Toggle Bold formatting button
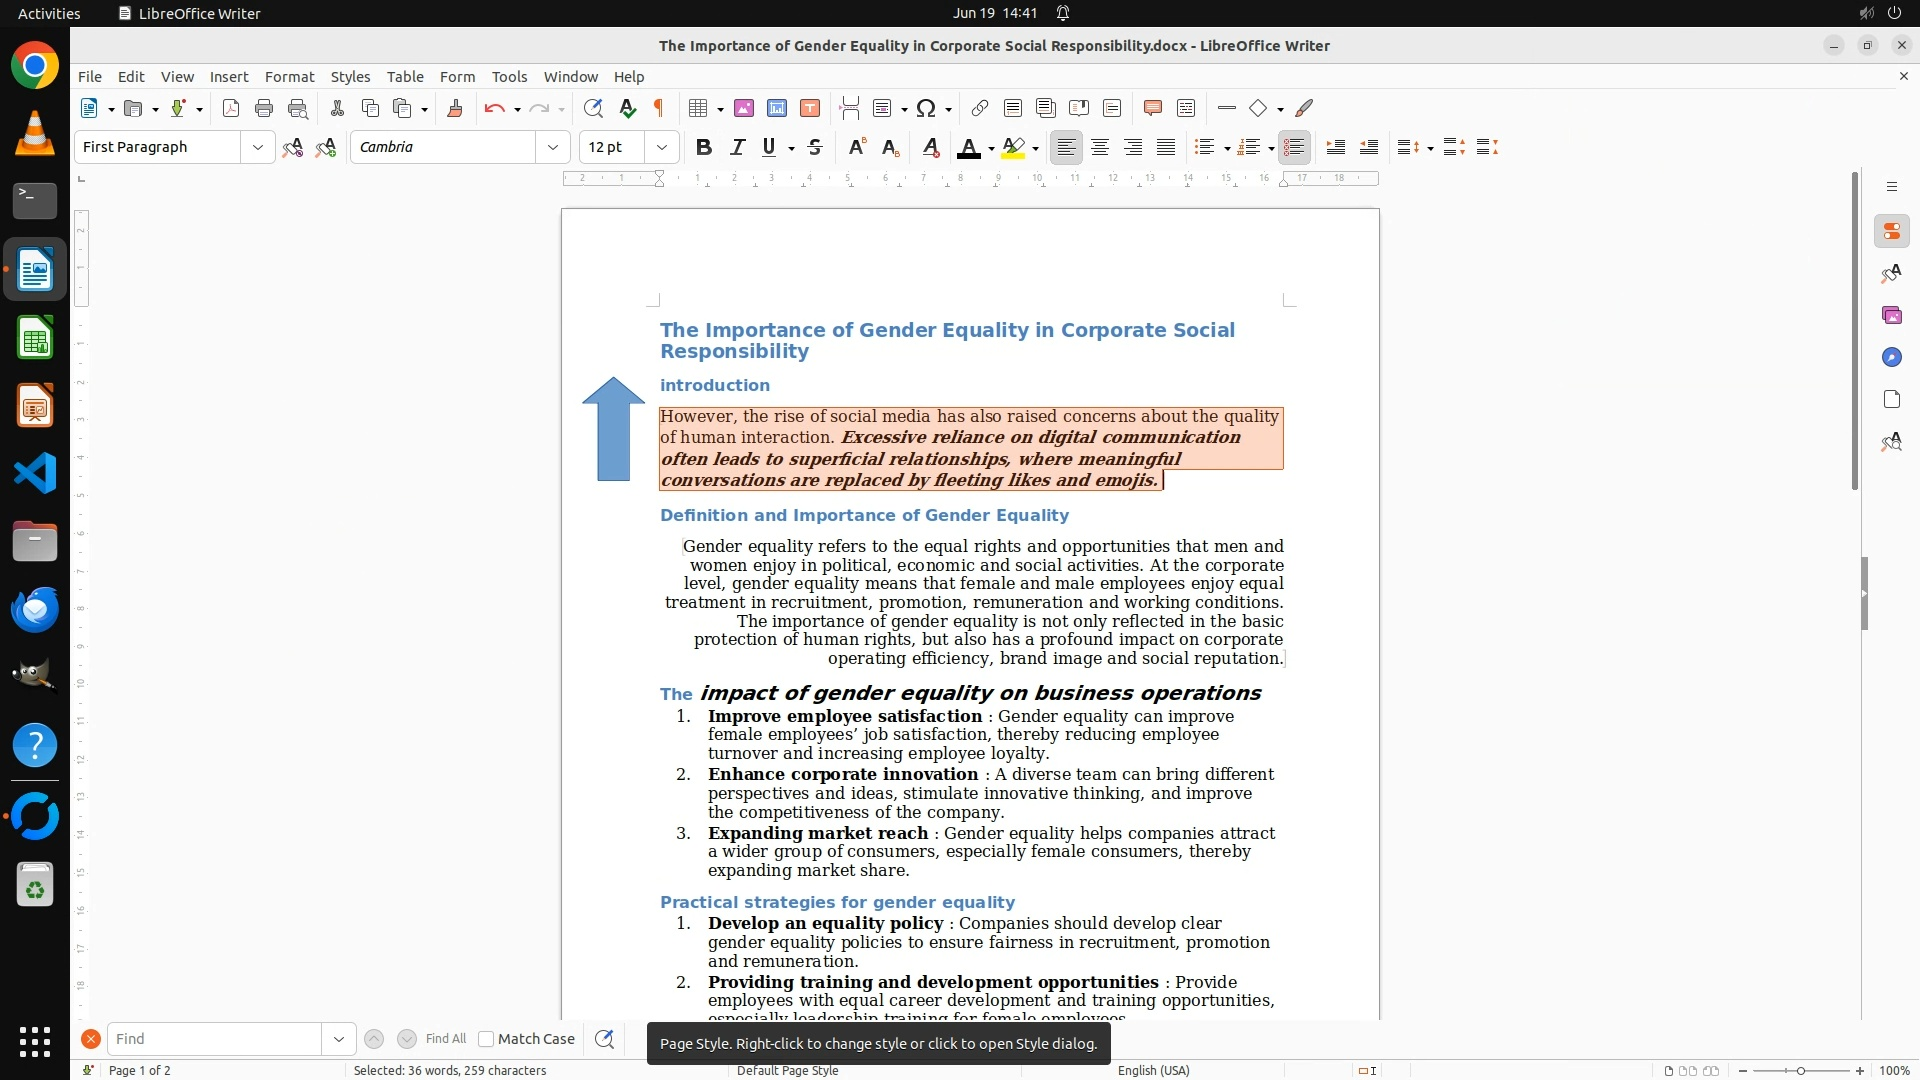 (704, 147)
